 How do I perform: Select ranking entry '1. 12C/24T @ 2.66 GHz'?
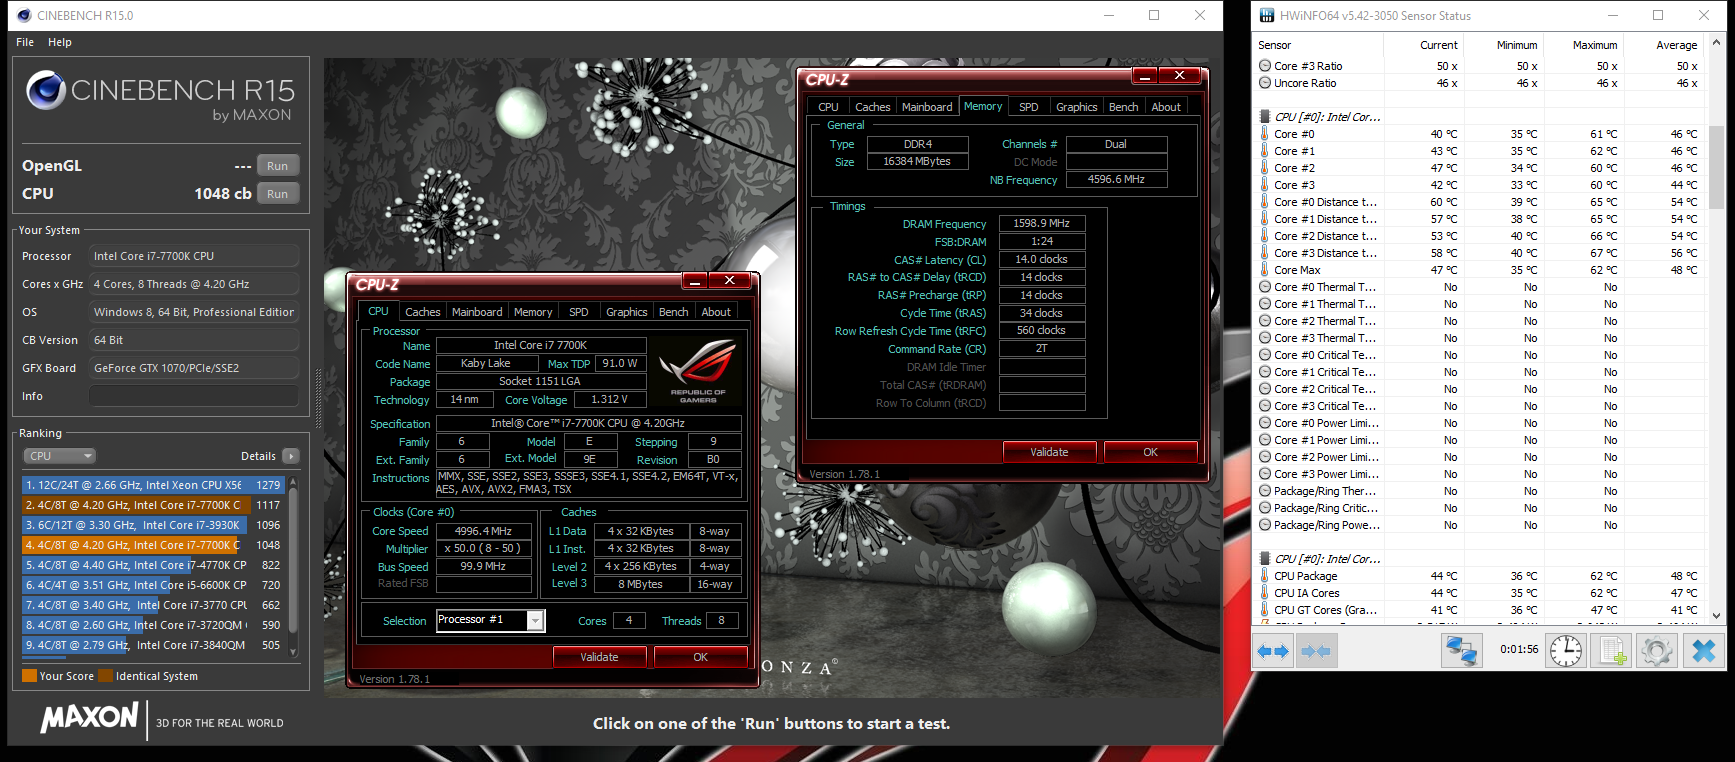pyautogui.click(x=154, y=485)
